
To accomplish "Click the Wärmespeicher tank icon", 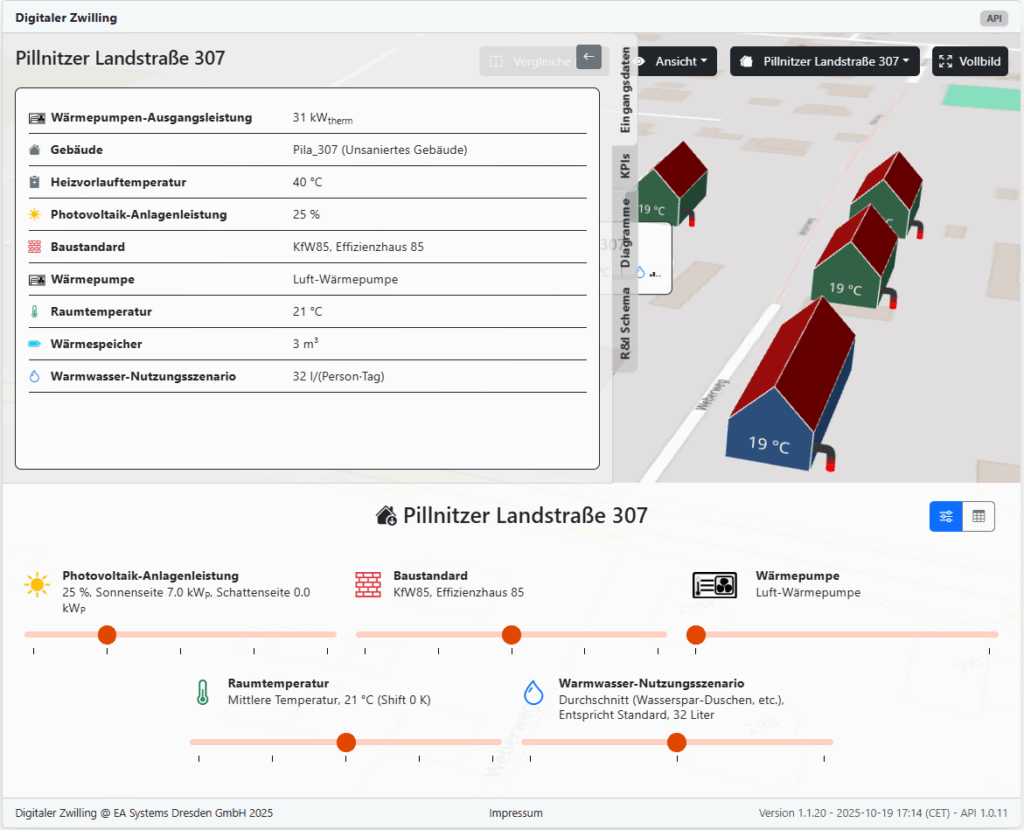I will [x=35, y=343].
